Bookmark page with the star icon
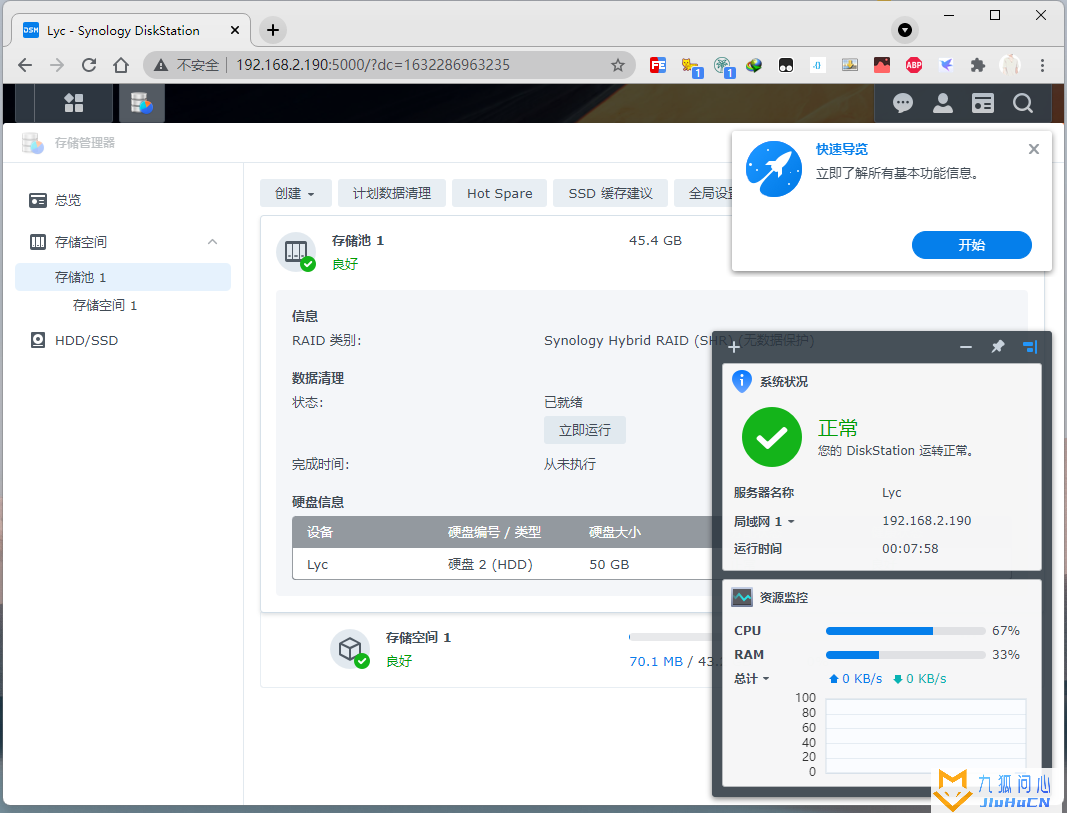Image resolution: width=1067 pixels, height=813 pixels. [617, 65]
